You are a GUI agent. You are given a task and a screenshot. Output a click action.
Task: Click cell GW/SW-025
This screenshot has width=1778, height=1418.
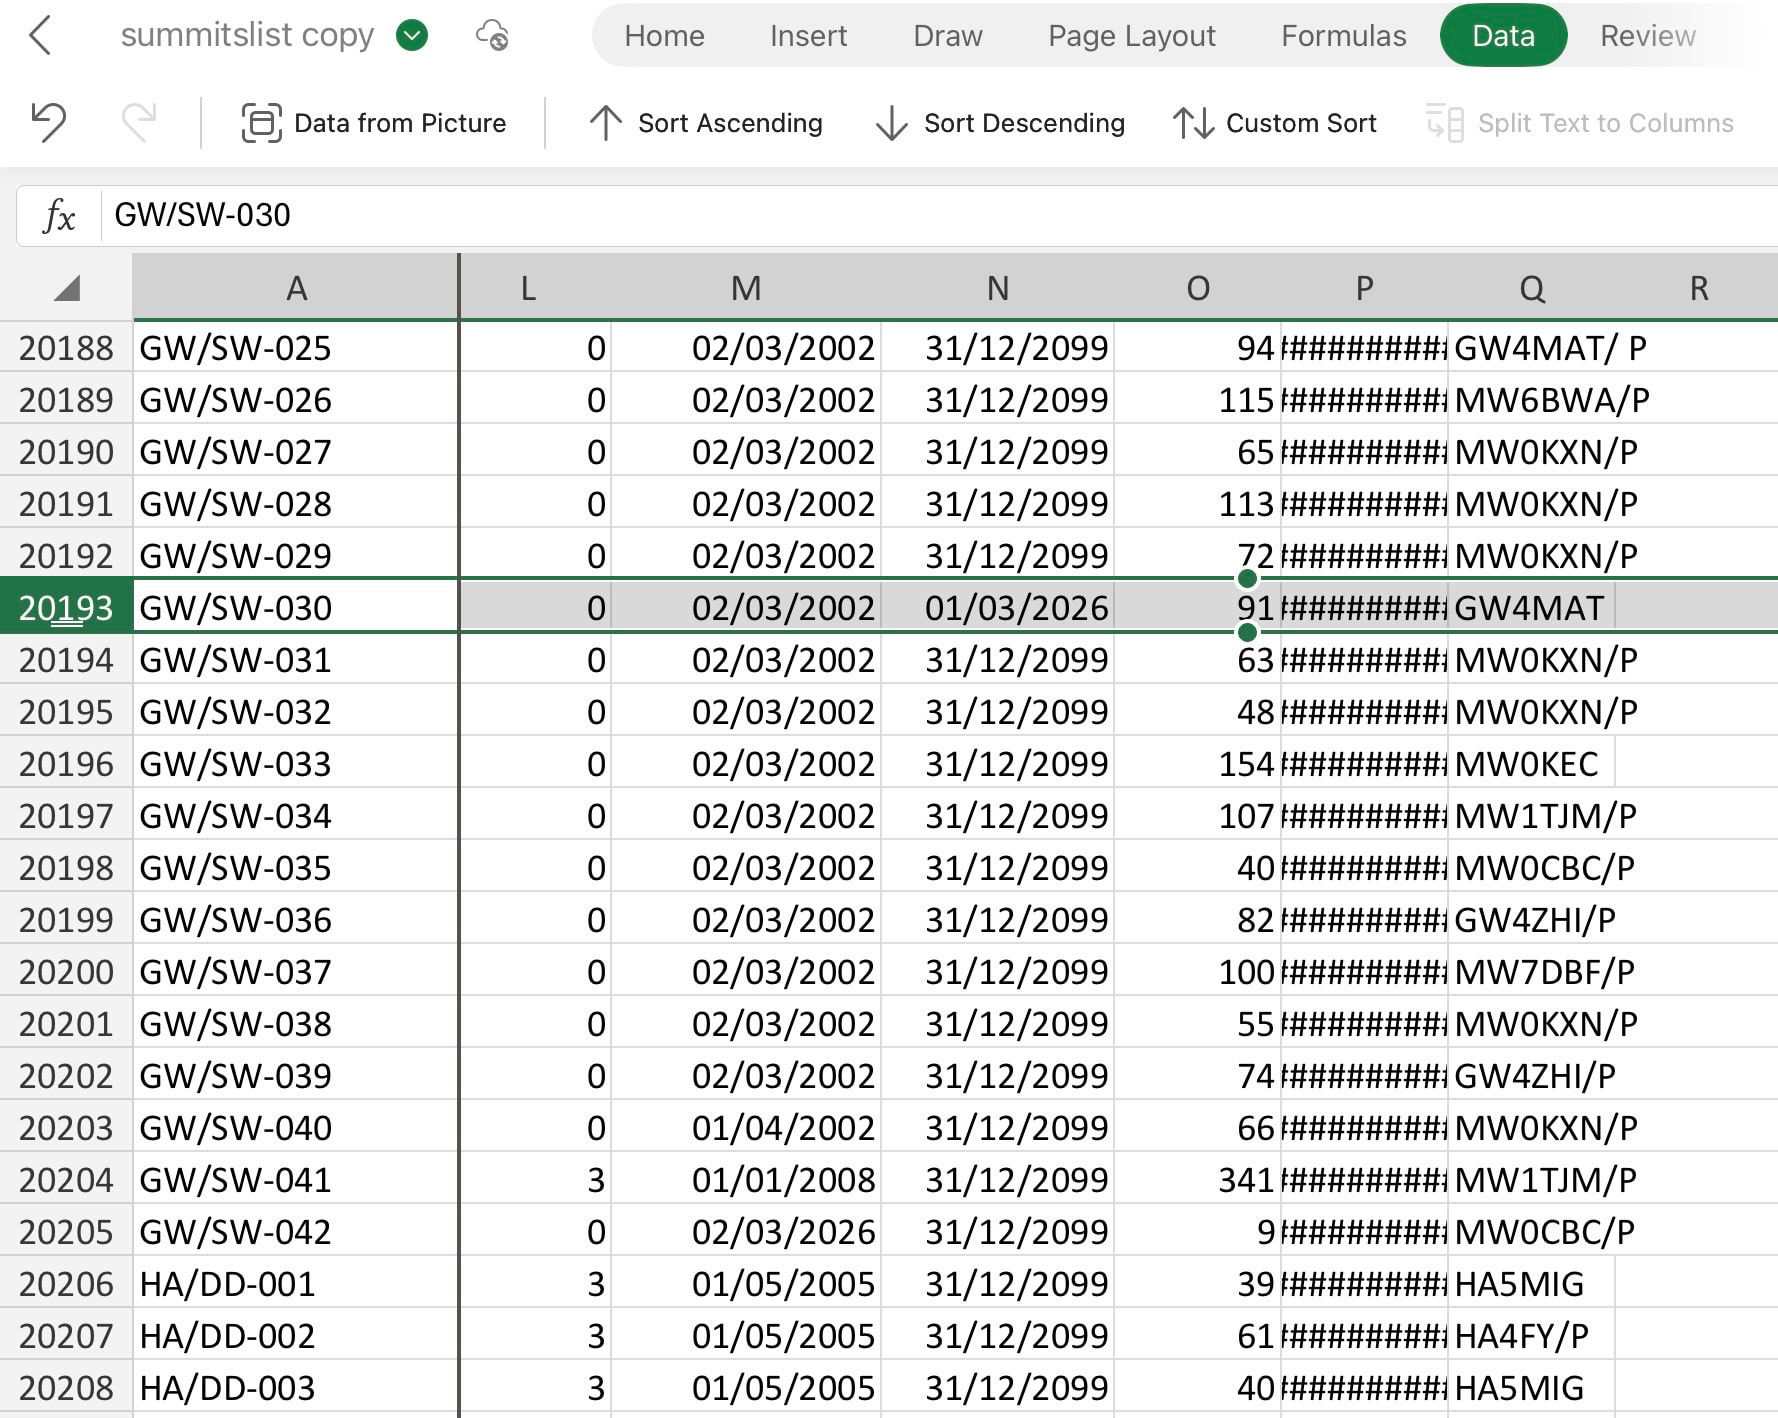pyautogui.click(x=296, y=348)
